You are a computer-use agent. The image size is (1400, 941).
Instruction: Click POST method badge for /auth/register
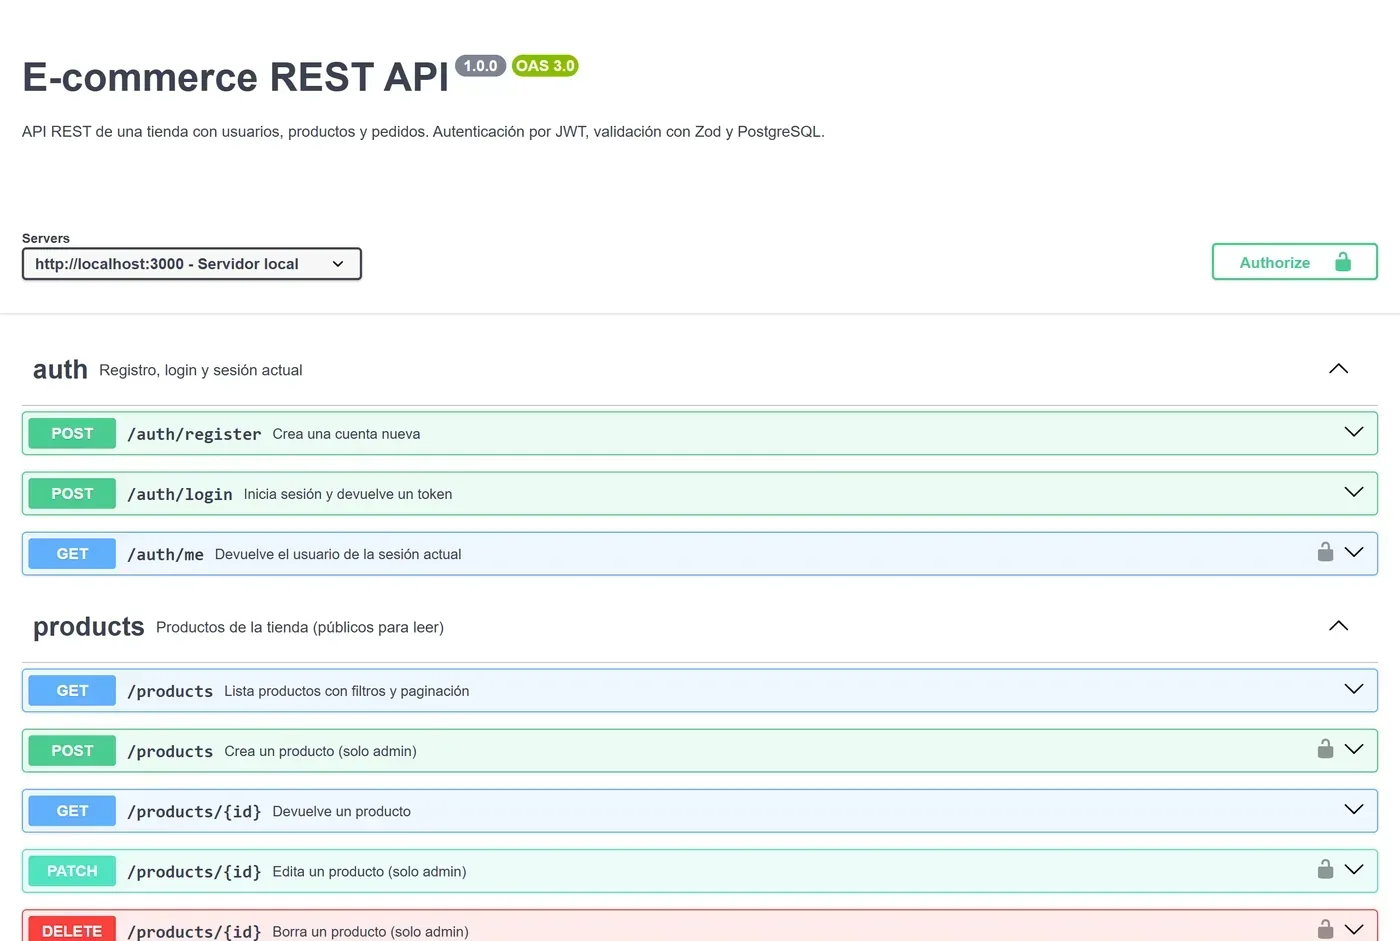tap(72, 433)
